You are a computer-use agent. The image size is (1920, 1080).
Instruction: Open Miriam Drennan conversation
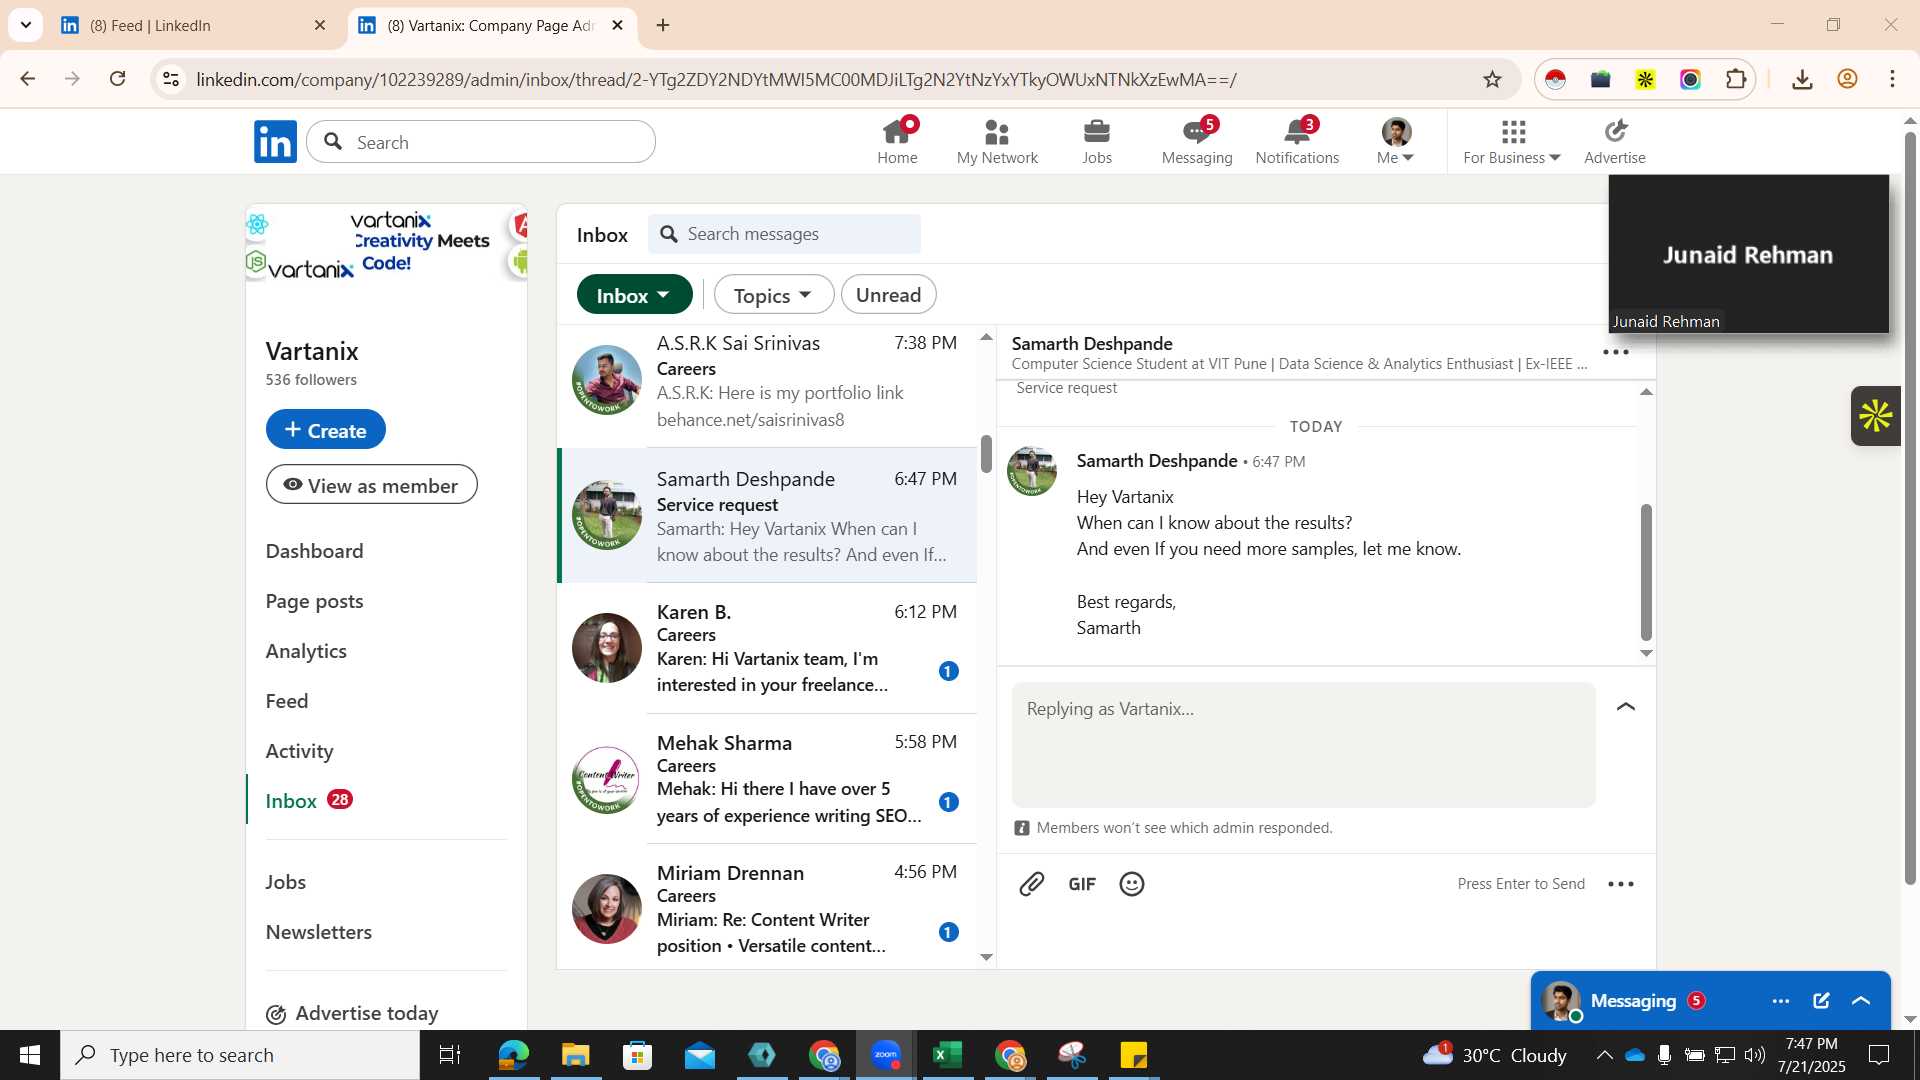[767, 908]
